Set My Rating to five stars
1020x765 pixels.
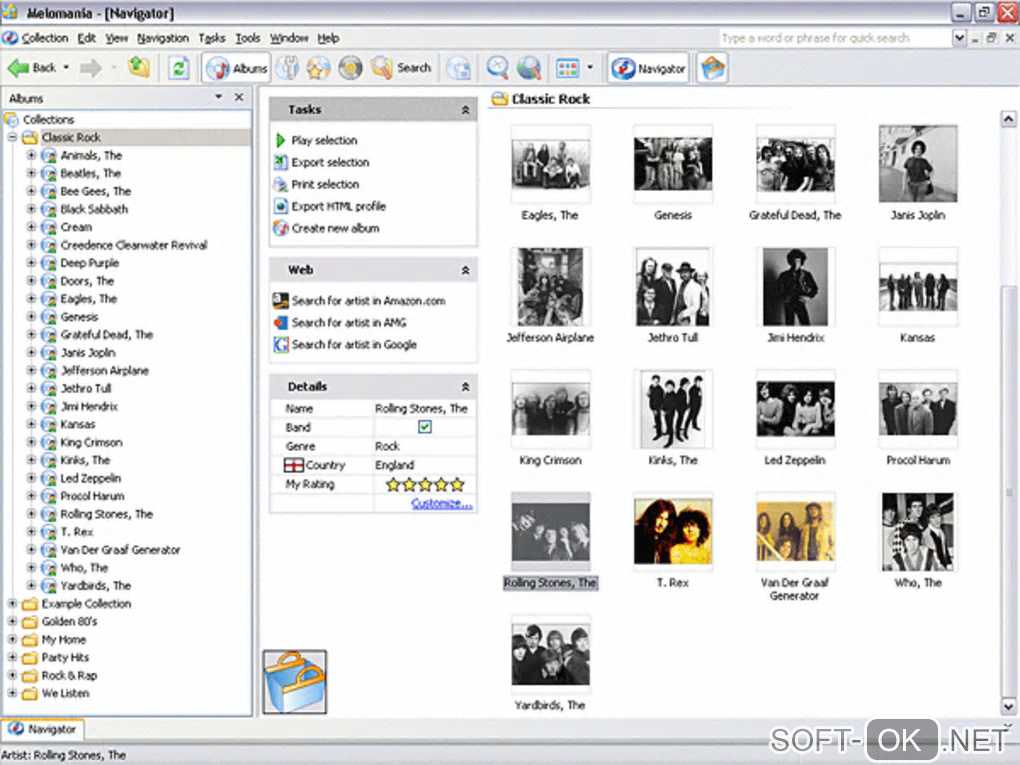click(x=458, y=485)
